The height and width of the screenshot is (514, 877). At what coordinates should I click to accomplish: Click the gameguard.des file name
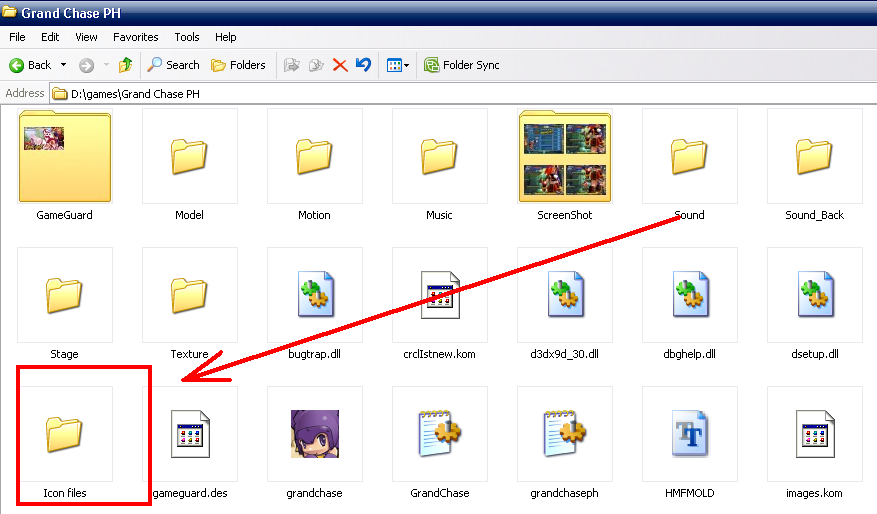pyautogui.click(x=190, y=493)
